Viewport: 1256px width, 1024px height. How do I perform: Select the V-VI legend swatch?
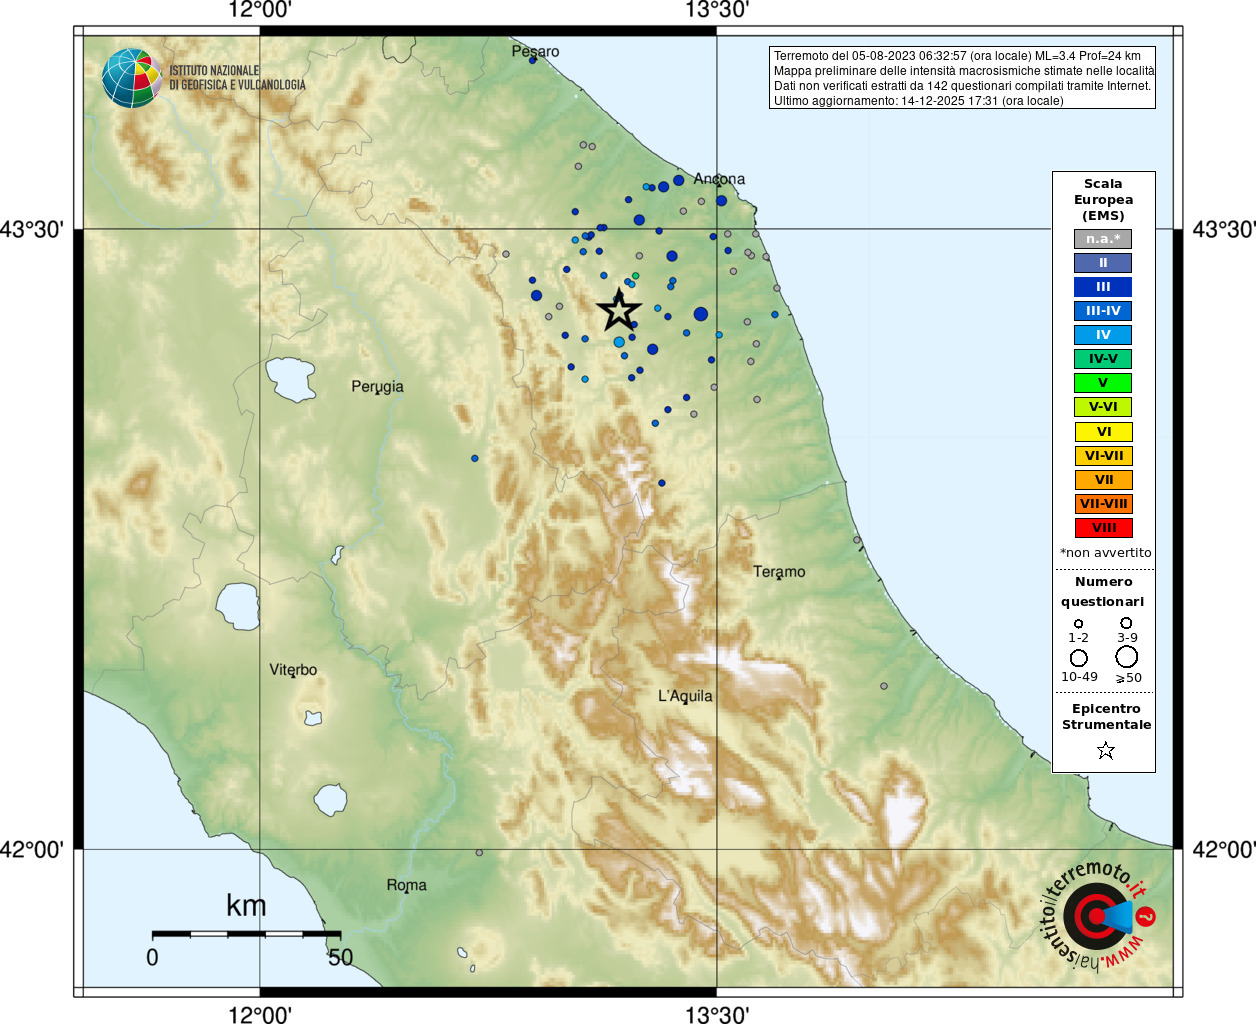click(1103, 407)
